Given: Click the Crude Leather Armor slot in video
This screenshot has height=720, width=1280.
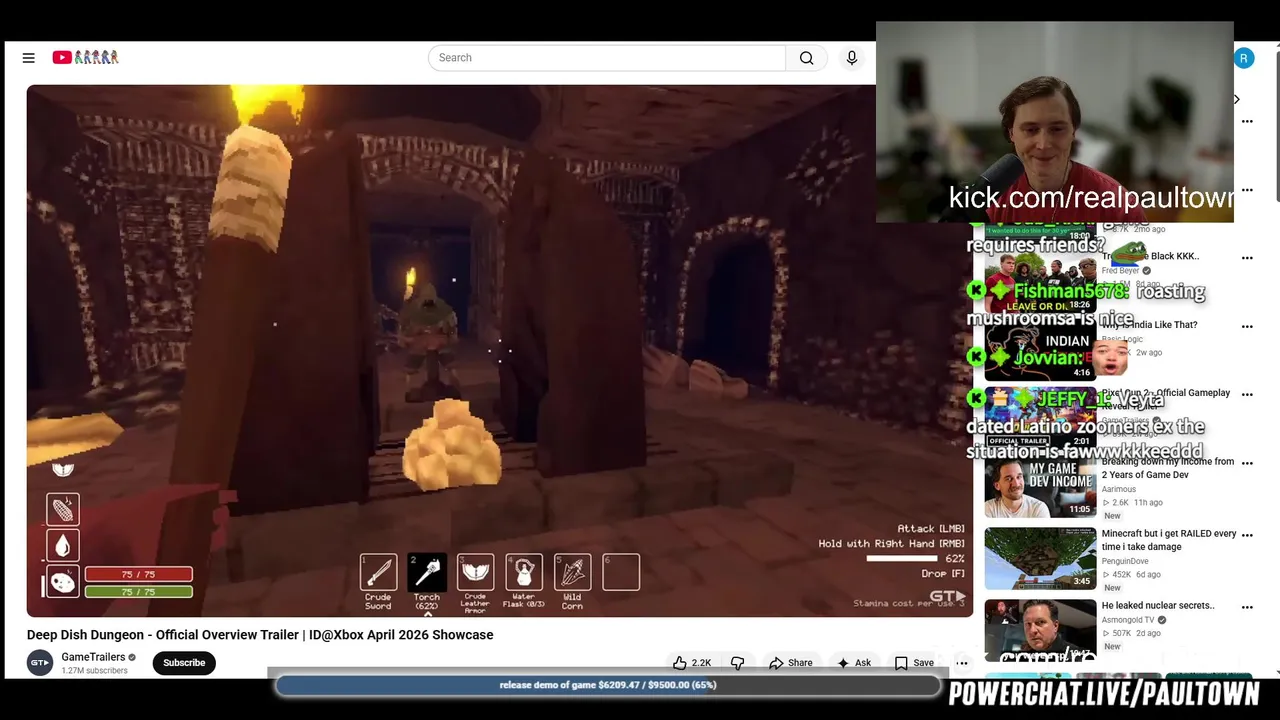Looking at the screenshot, I should (475, 572).
